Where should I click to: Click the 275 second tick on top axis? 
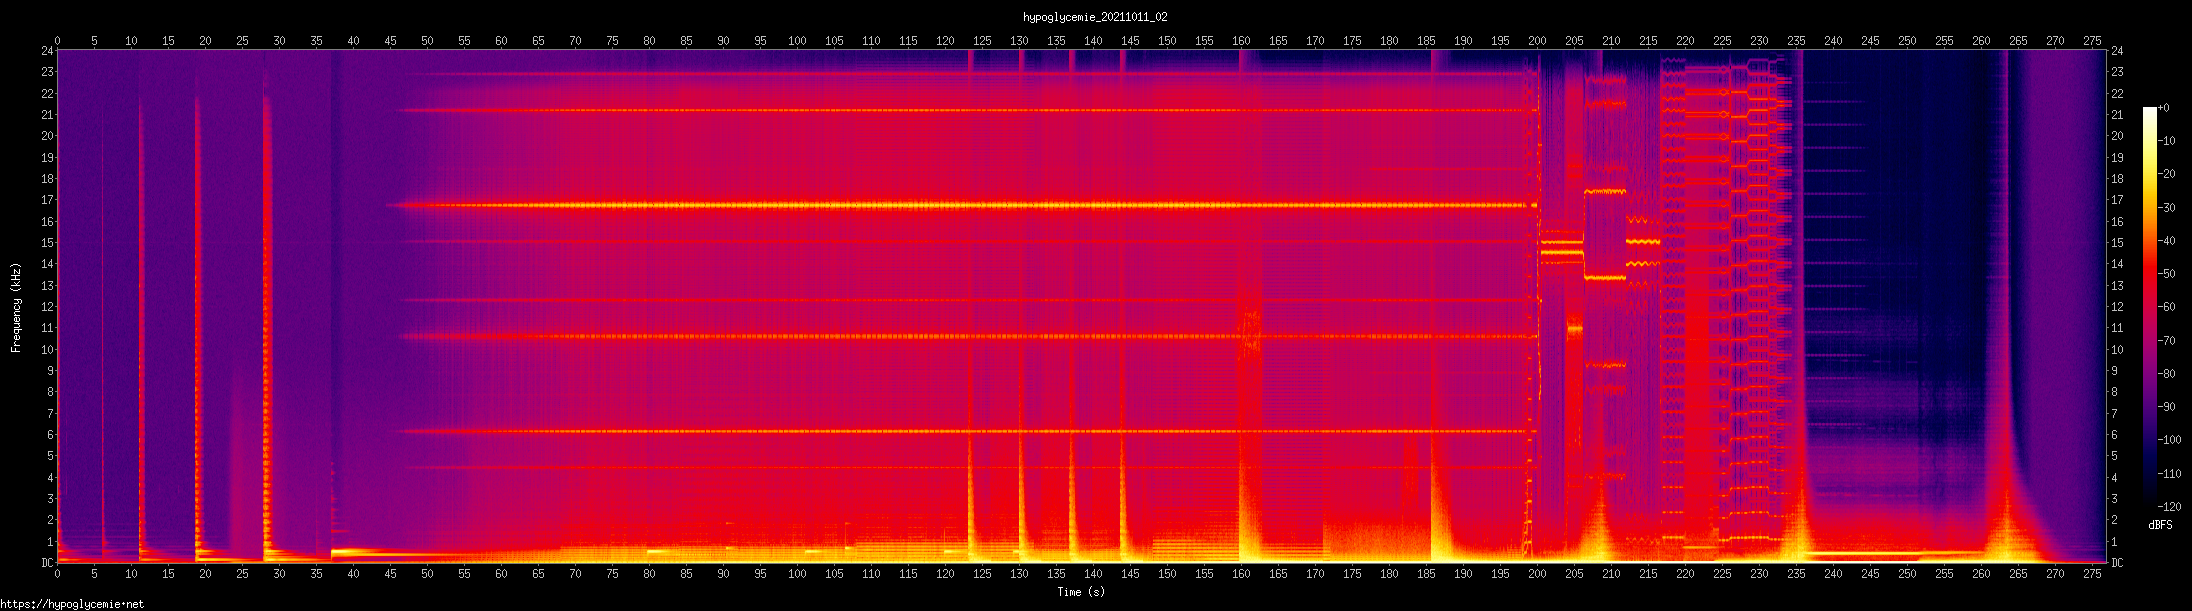point(2092,41)
